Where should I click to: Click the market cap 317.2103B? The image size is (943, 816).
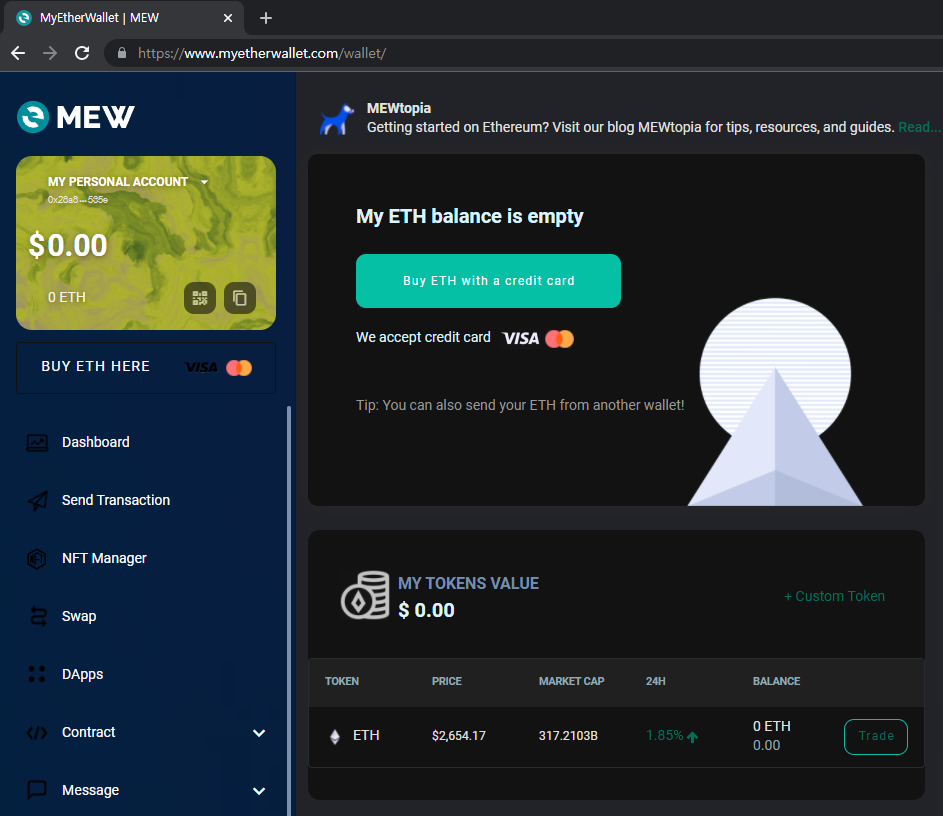click(568, 736)
